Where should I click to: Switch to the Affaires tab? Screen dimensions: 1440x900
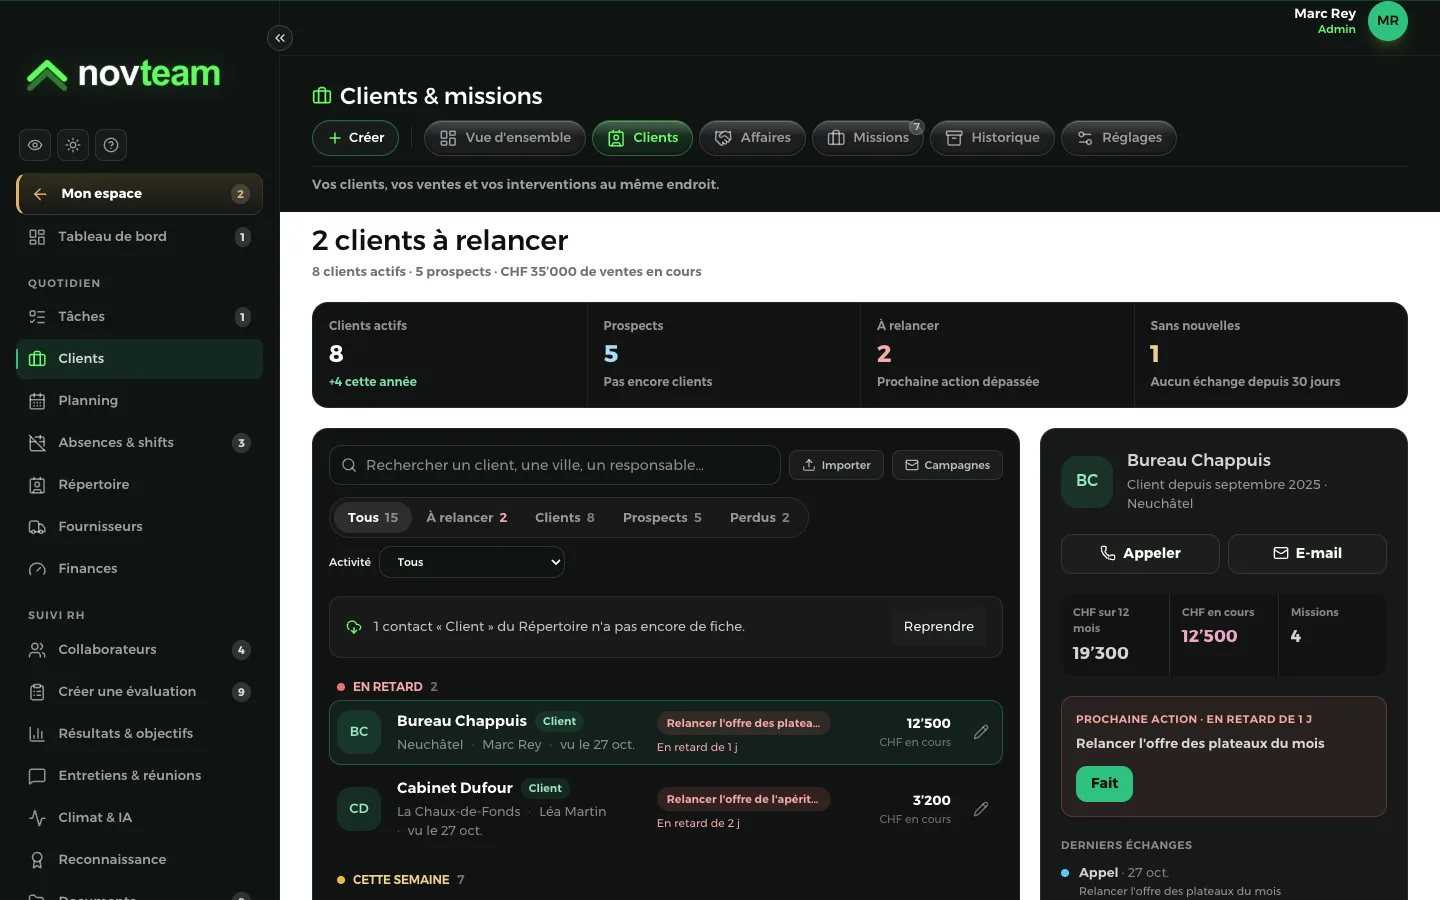coord(755,138)
